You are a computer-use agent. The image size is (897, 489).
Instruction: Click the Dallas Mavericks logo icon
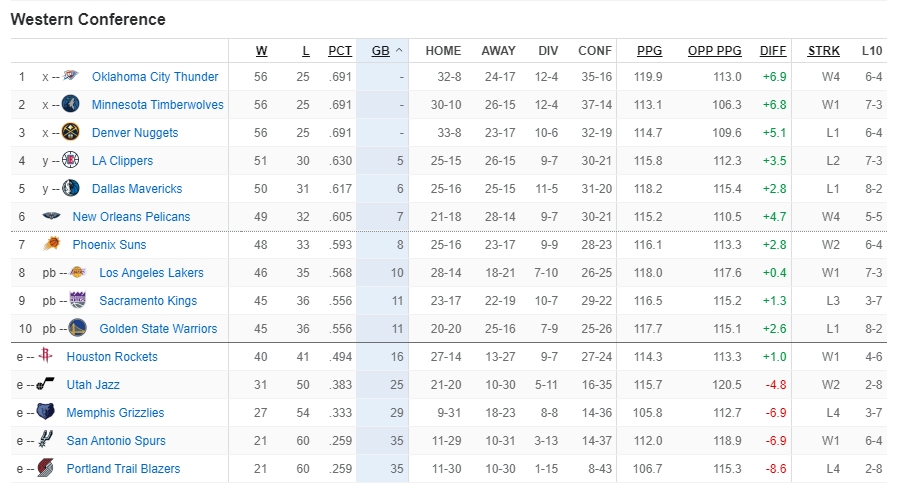tap(70, 188)
